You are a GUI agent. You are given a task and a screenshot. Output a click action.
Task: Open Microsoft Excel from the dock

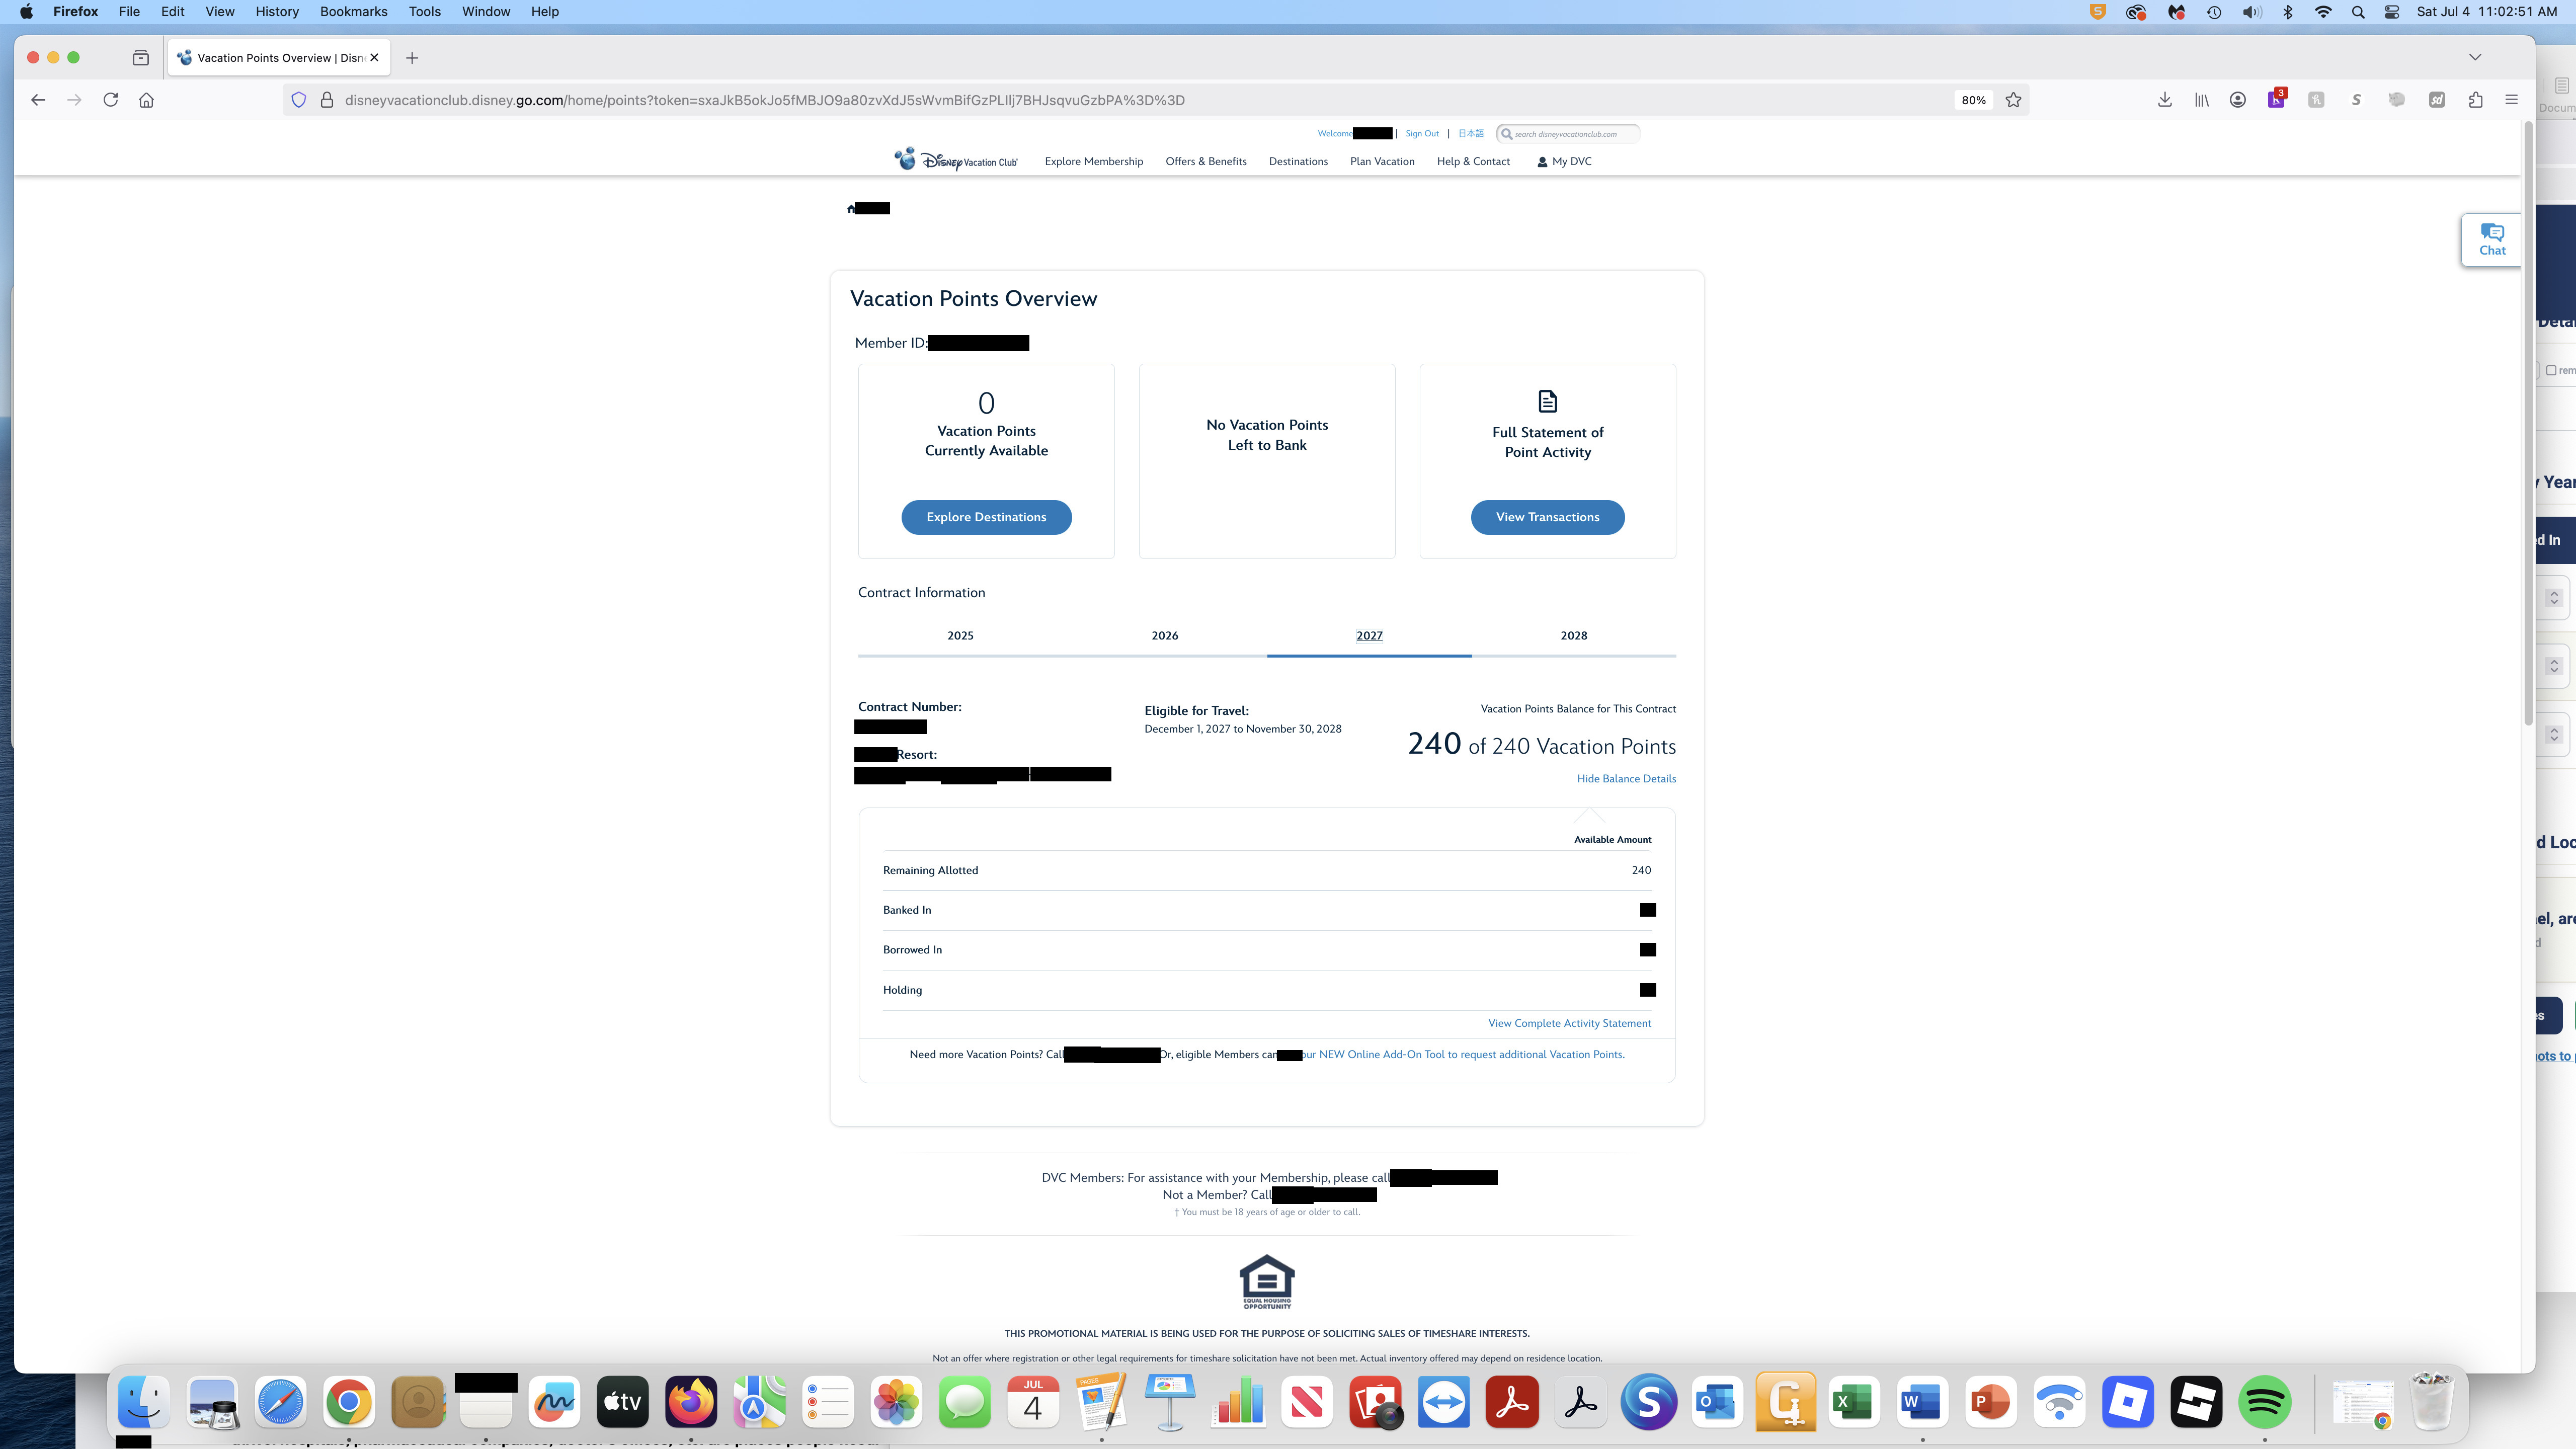point(1853,1402)
